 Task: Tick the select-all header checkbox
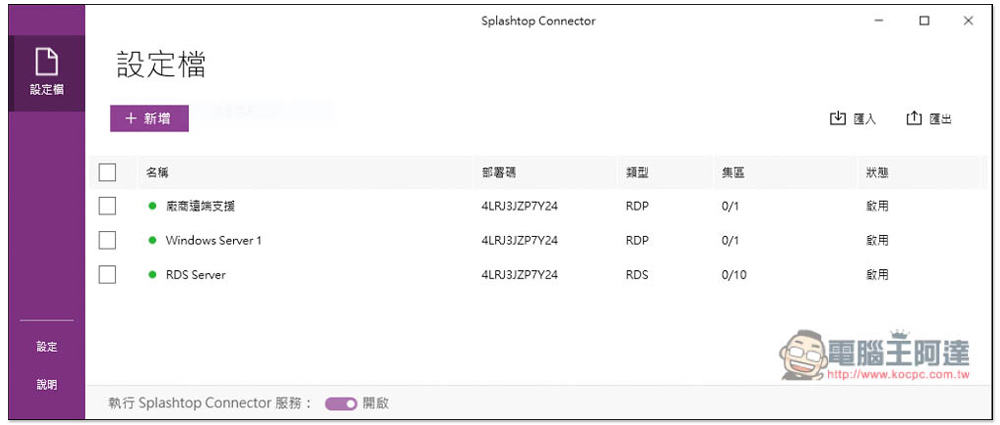tap(108, 172)
